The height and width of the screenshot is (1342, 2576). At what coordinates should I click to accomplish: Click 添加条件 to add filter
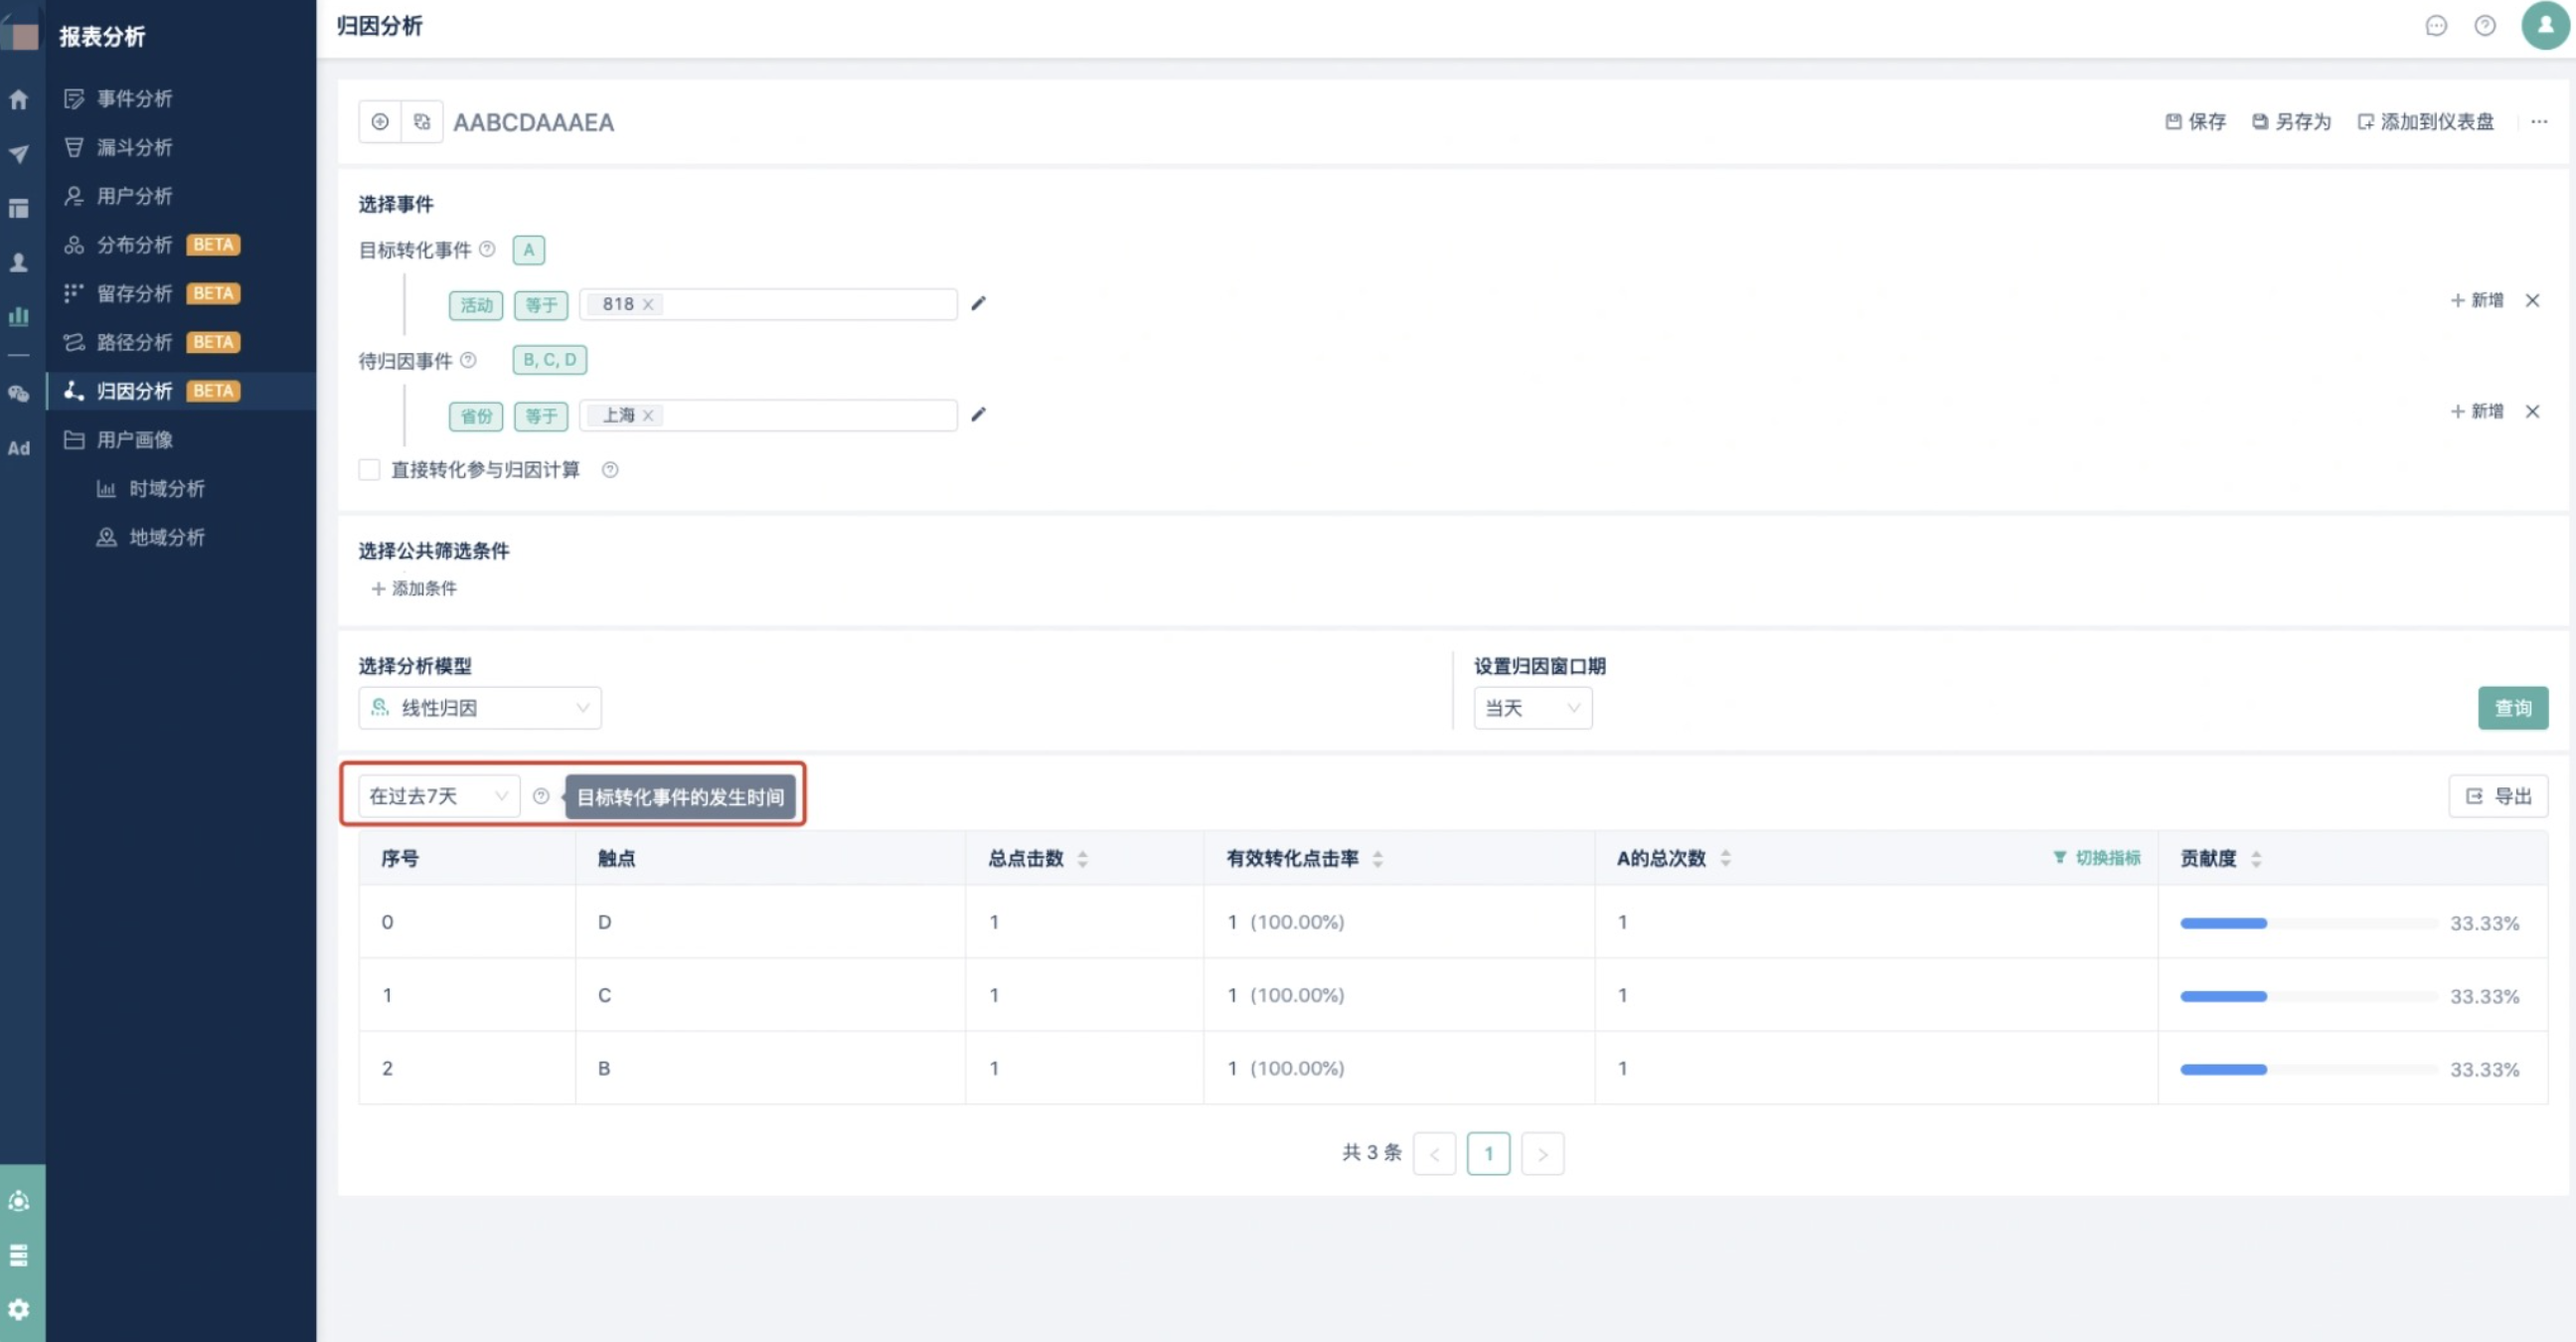[414, 588]
